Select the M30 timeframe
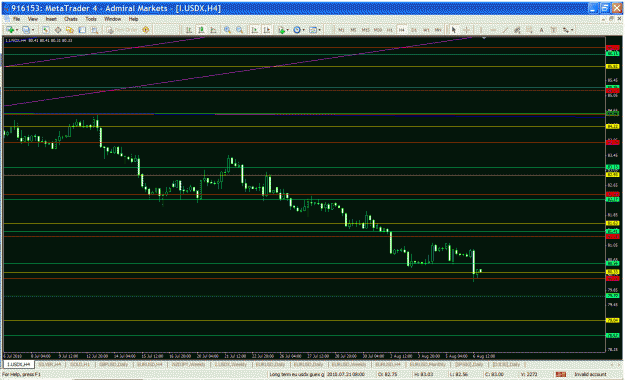The width and height of the screenshot is (625, 380). pyautogui.click(x=377, y=30)
